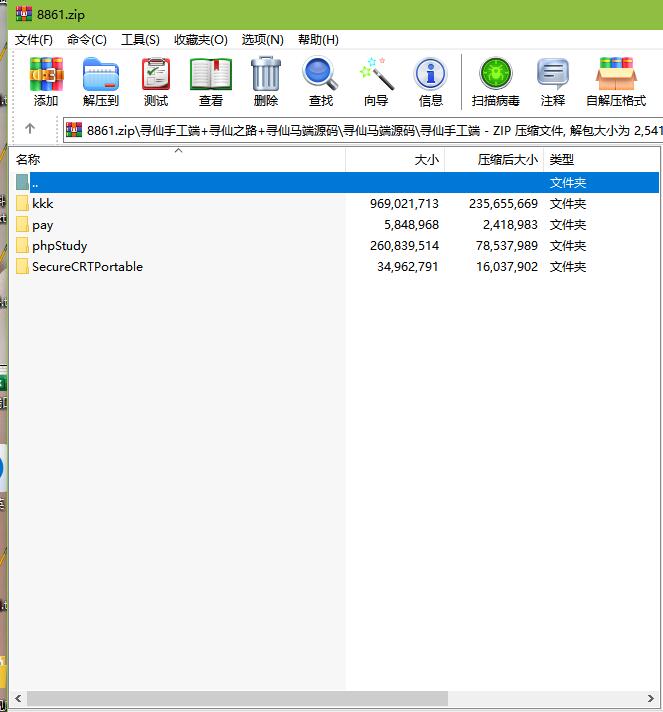Go up one level using arrow button
Screen dimensions: 663x712
(30, 129)
